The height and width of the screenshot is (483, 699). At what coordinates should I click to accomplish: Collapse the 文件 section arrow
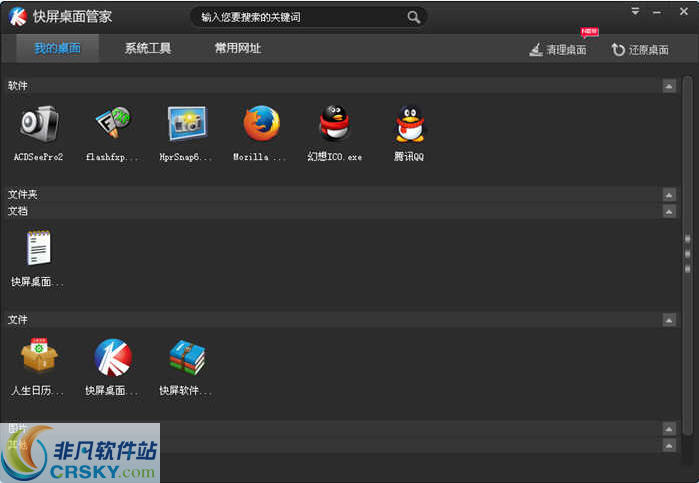[669, 320]
